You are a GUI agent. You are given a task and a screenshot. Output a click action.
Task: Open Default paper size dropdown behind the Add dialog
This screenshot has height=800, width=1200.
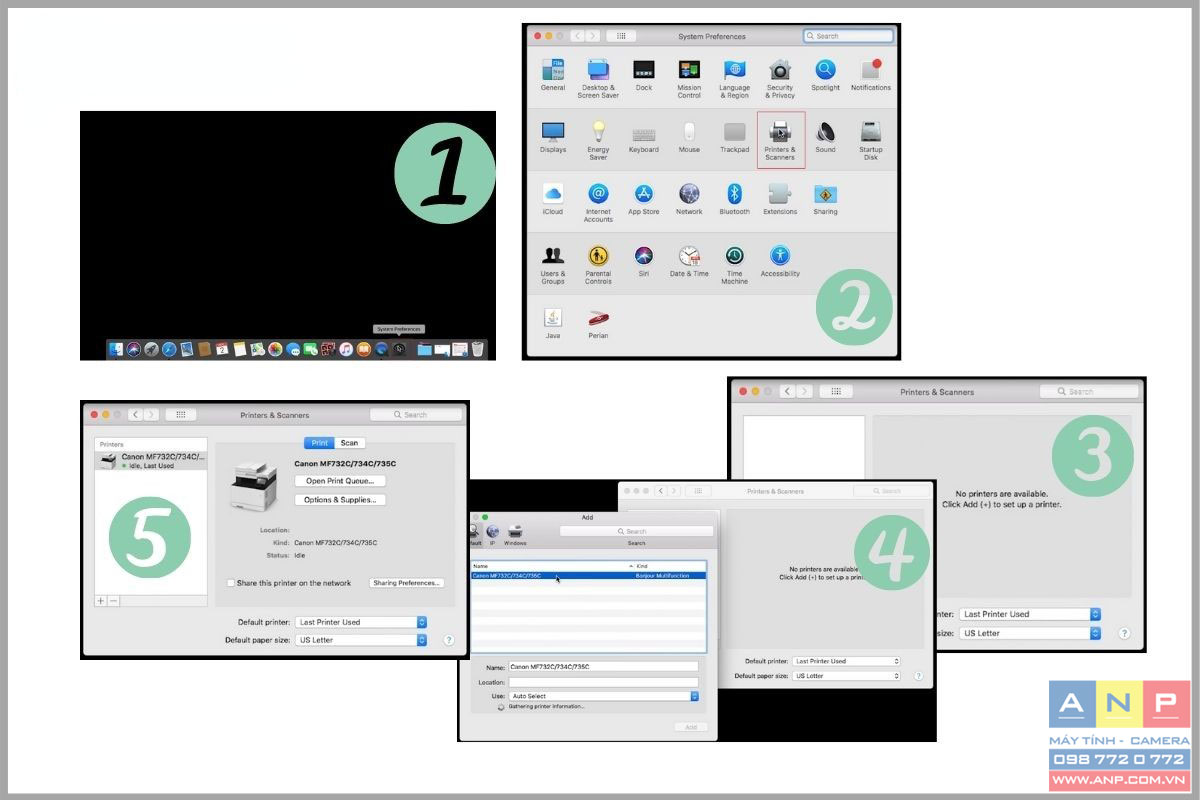846,676
